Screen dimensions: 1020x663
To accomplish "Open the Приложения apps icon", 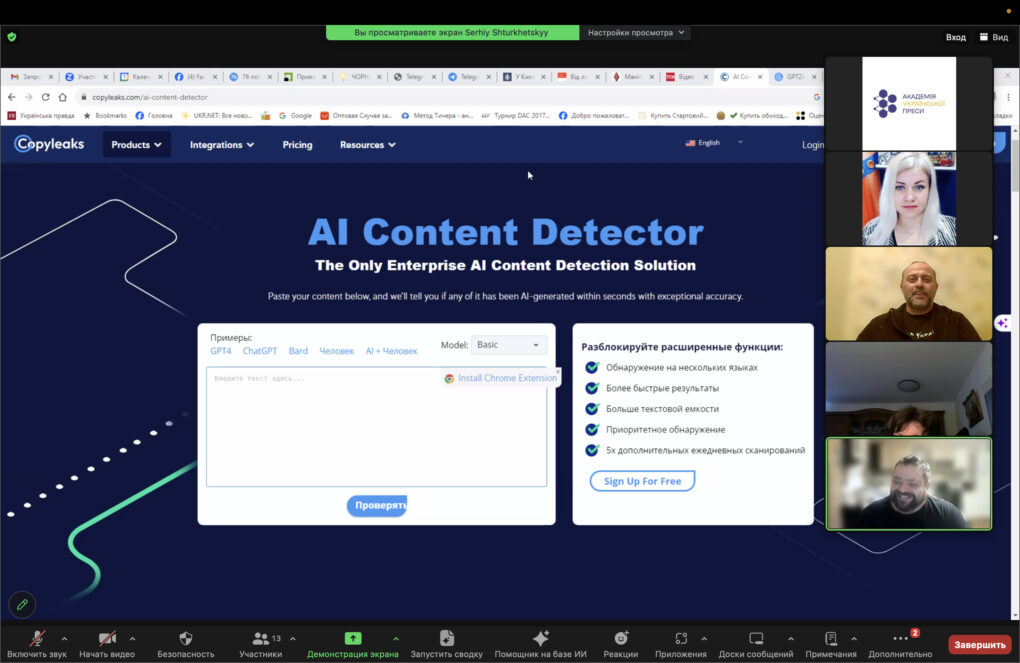I will click(680, 638).
